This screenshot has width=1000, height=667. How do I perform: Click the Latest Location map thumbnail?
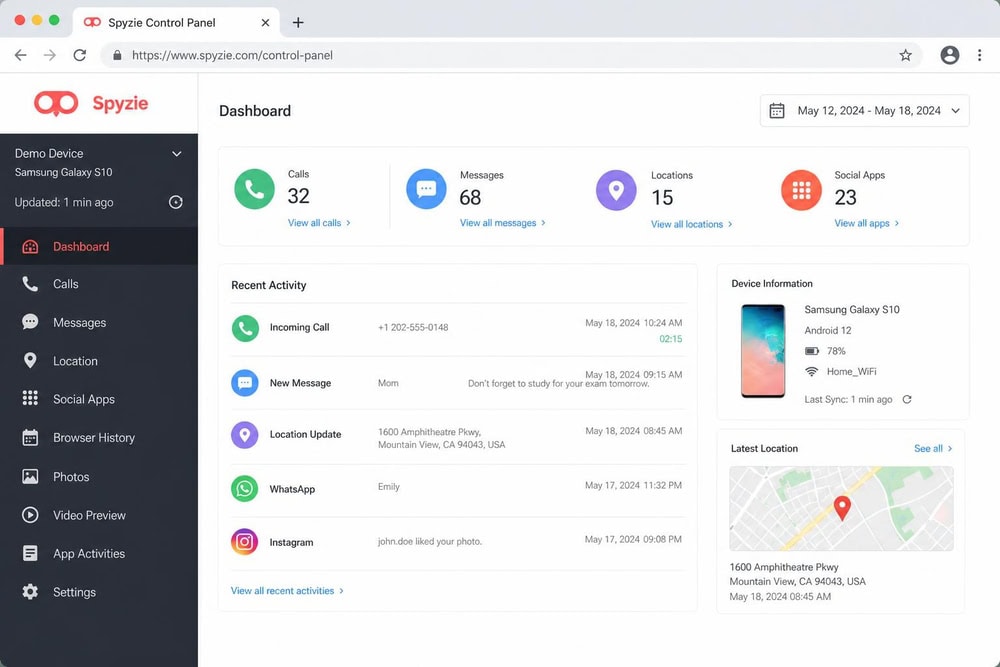coord(841,508)
